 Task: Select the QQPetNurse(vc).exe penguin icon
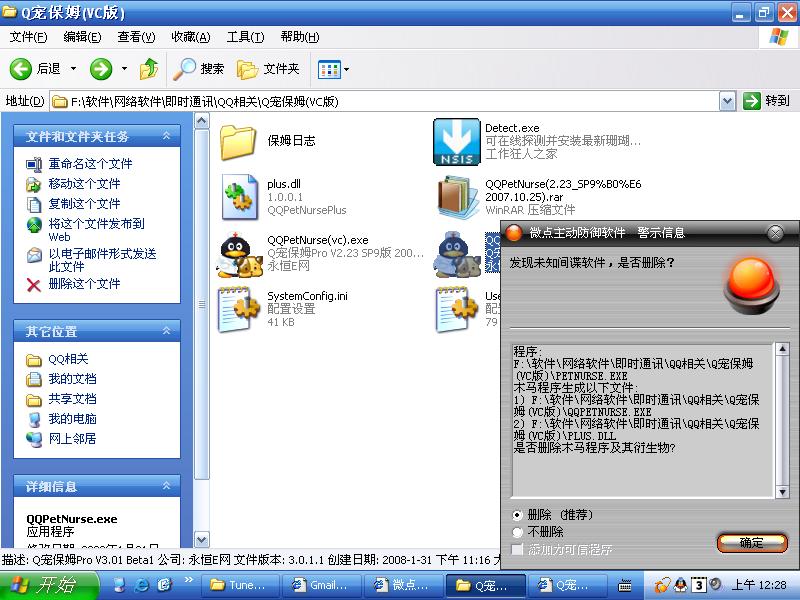click(x=239, y=254)
